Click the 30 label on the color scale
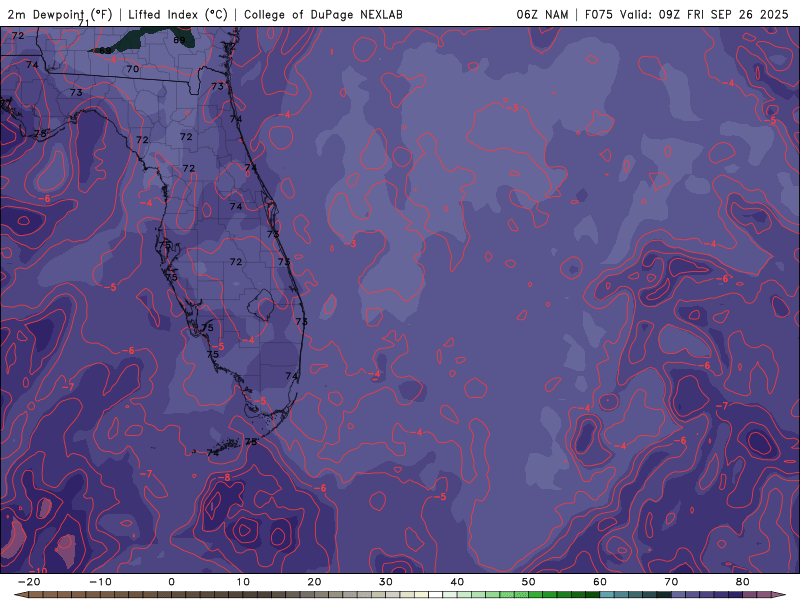800x600 pixels. click(x=386, y=582)
